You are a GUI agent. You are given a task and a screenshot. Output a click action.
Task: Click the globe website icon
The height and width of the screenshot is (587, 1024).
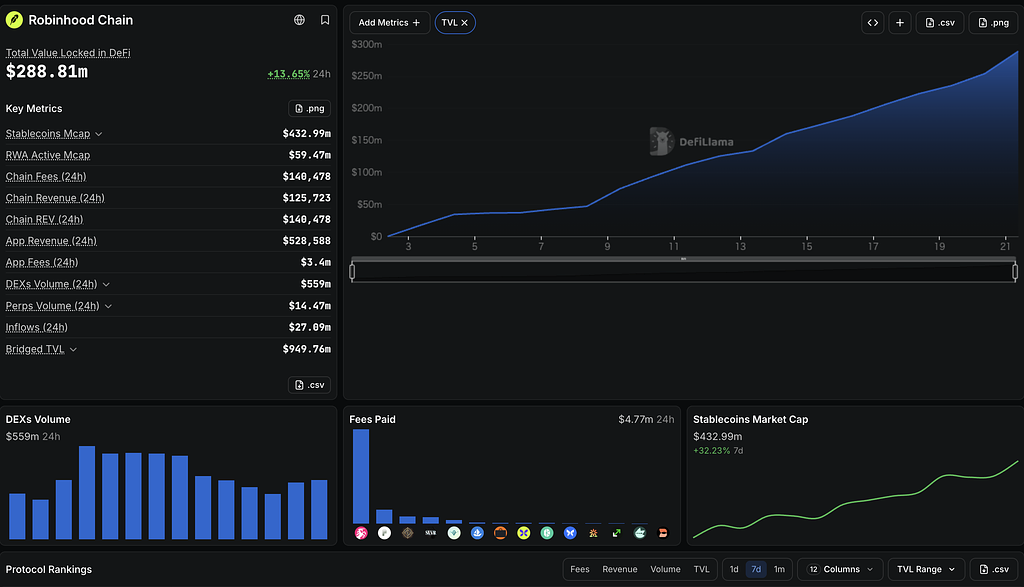tap(299, 20)
